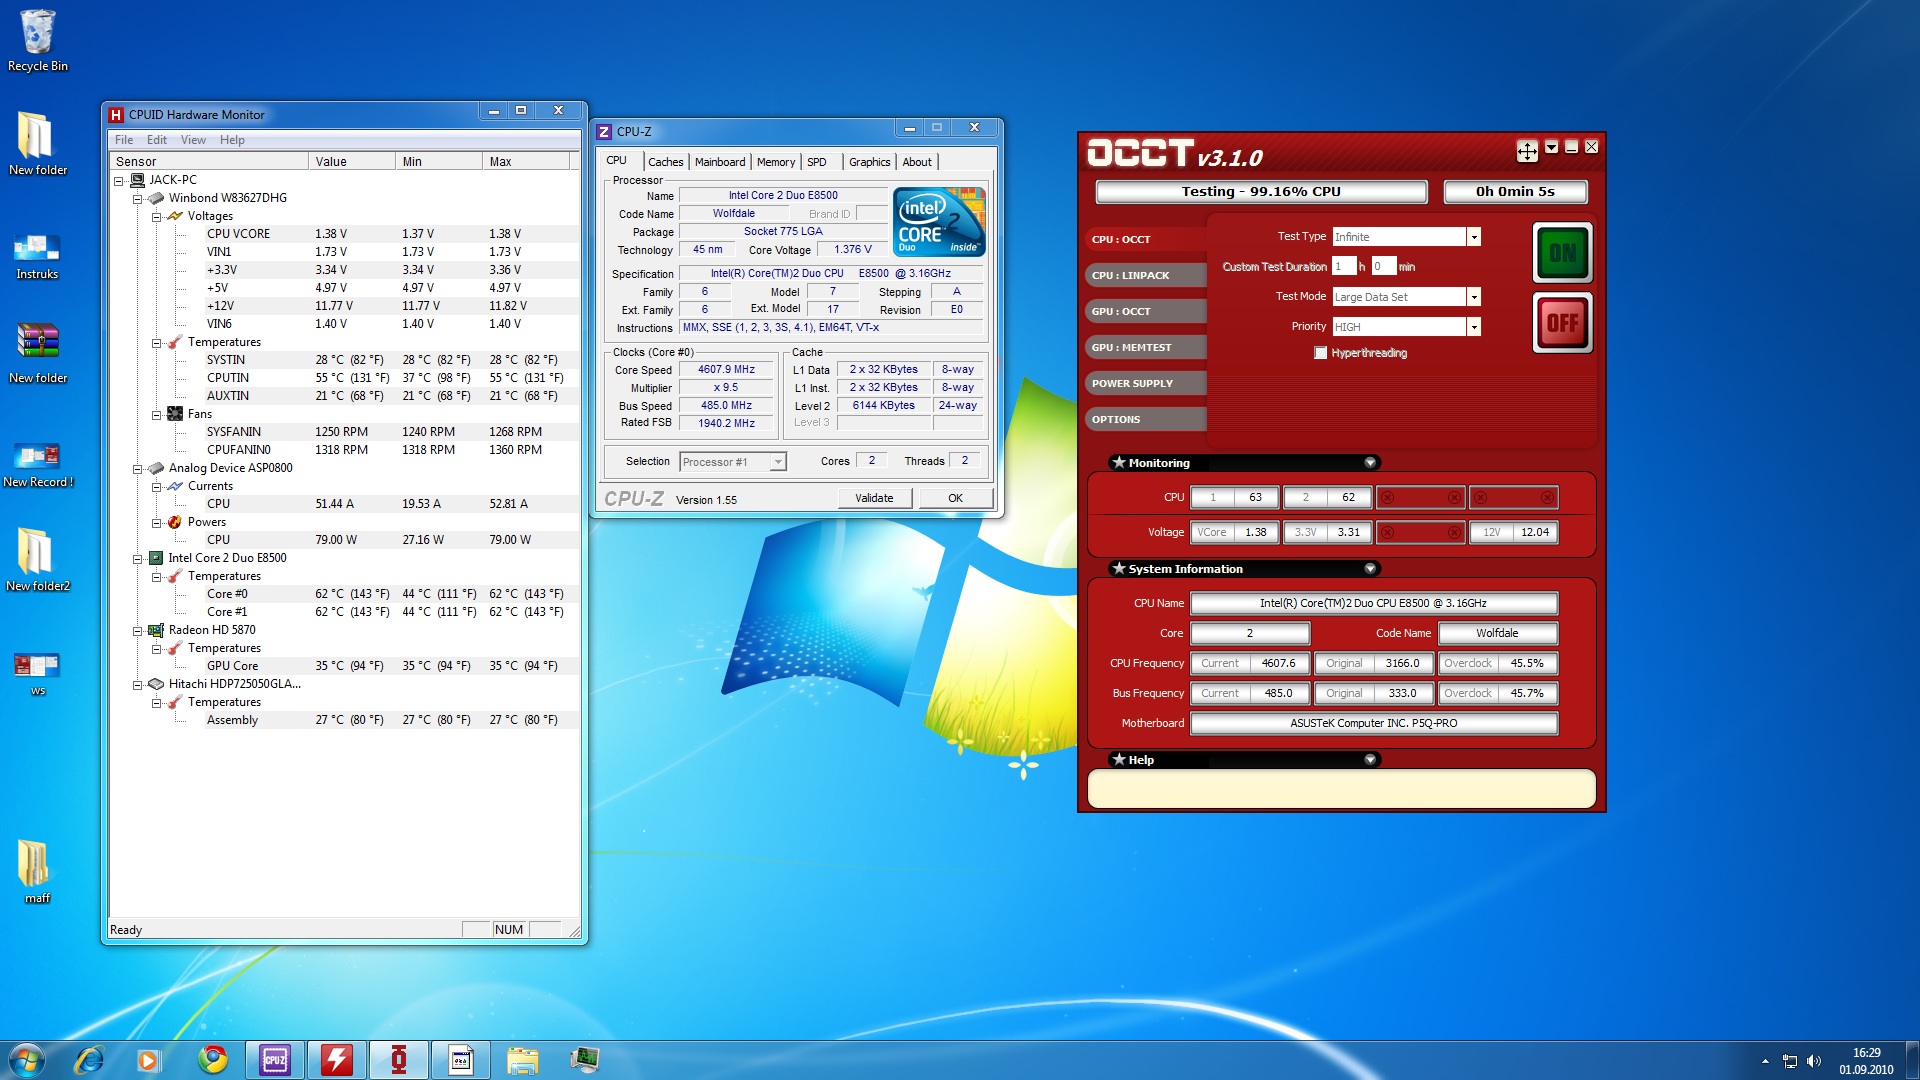Open the View menu in HWMonitor
The height and width of the screenshot is (1080, 1920).
click(x=193, y=140)
